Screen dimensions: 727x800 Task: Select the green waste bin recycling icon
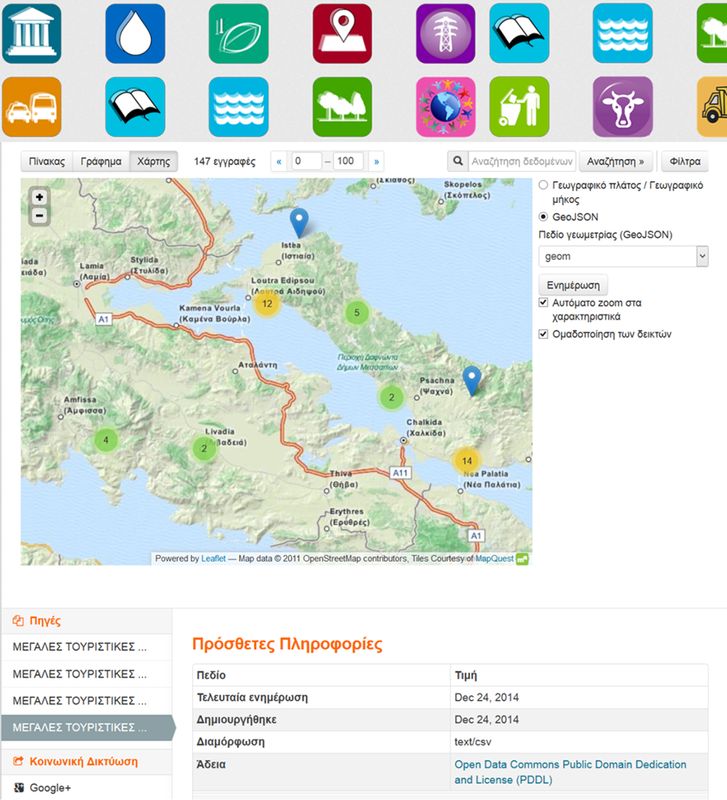[x=519, y=107]
